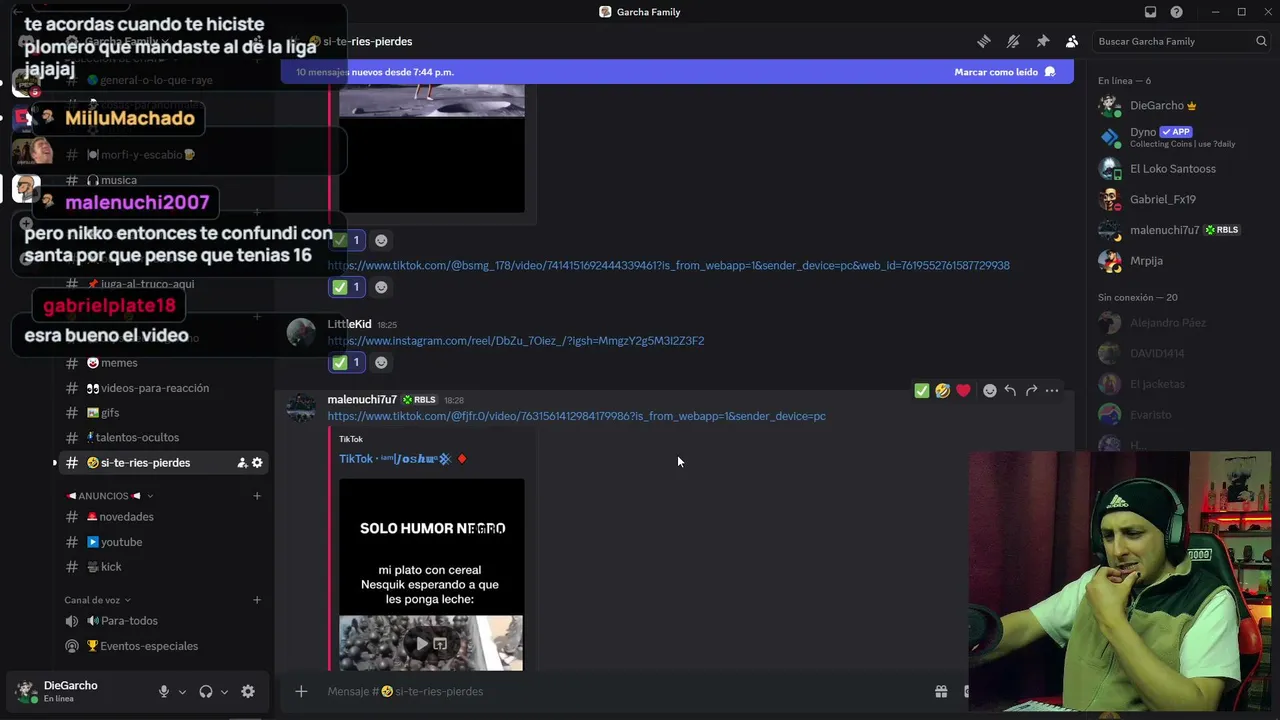1280x720 pixels.
Task: Open the Discord inbox icon
Action: coord(1150,12)
